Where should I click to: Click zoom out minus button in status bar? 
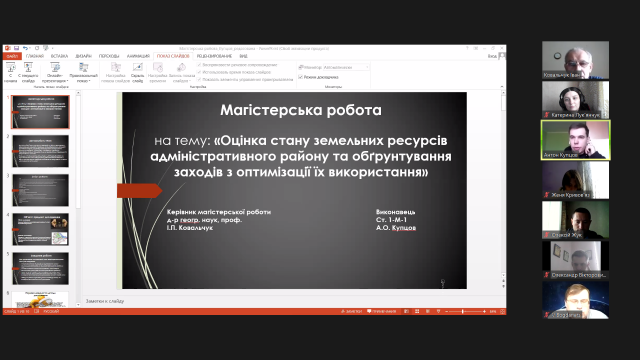[x=447, y=311]
